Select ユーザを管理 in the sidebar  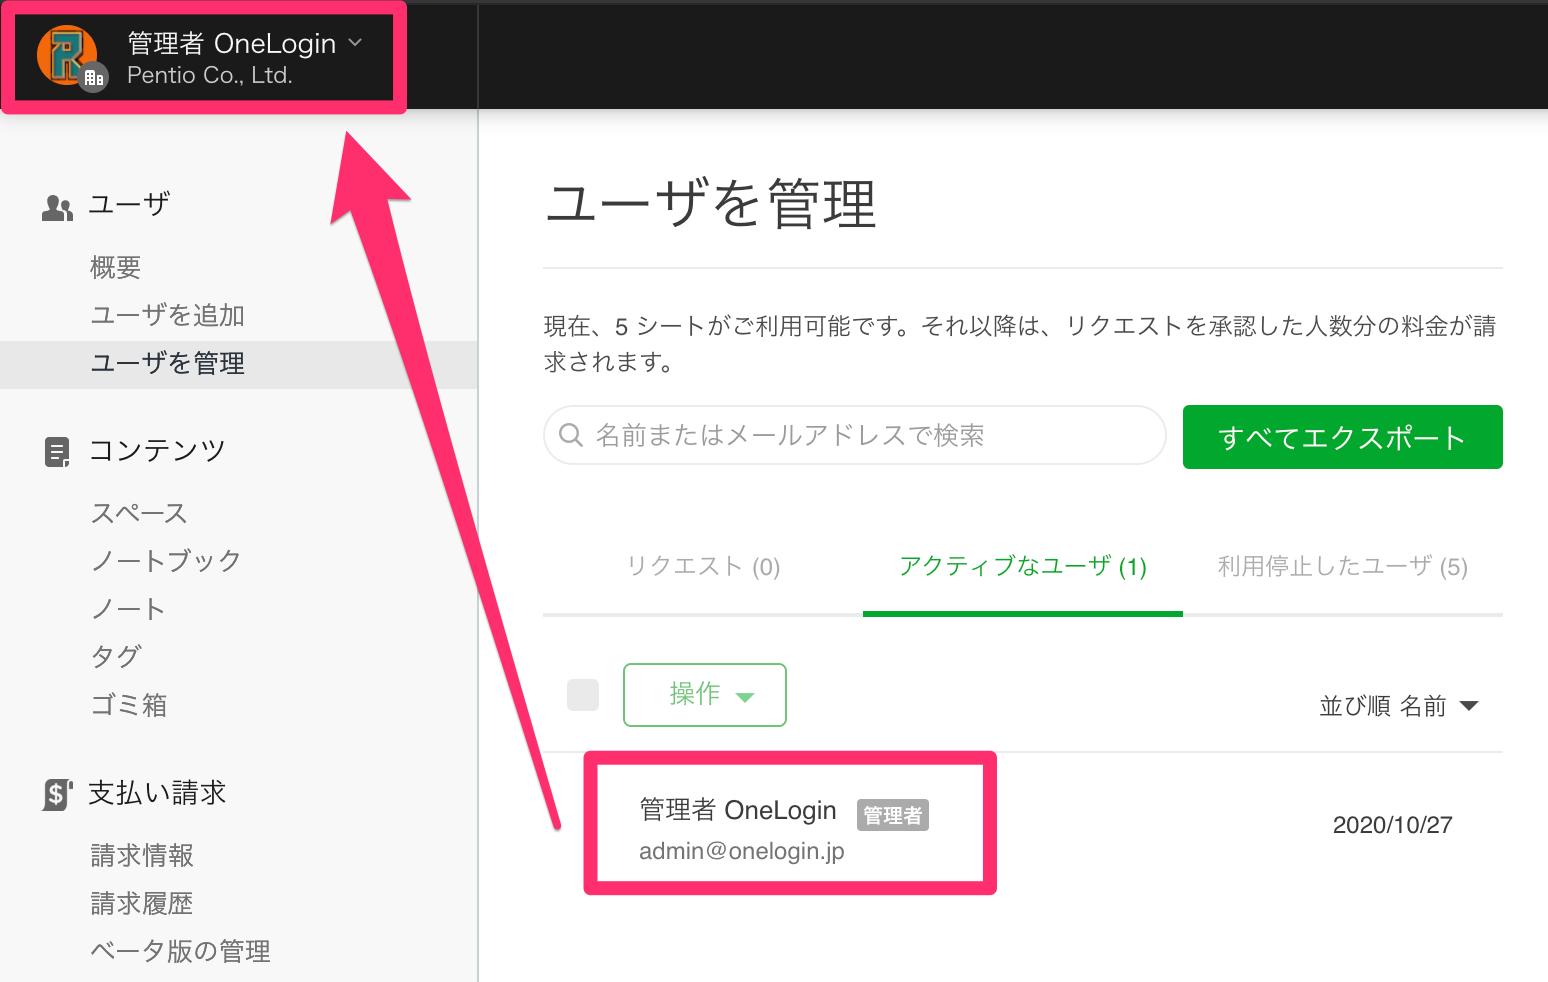pos(238,363)
